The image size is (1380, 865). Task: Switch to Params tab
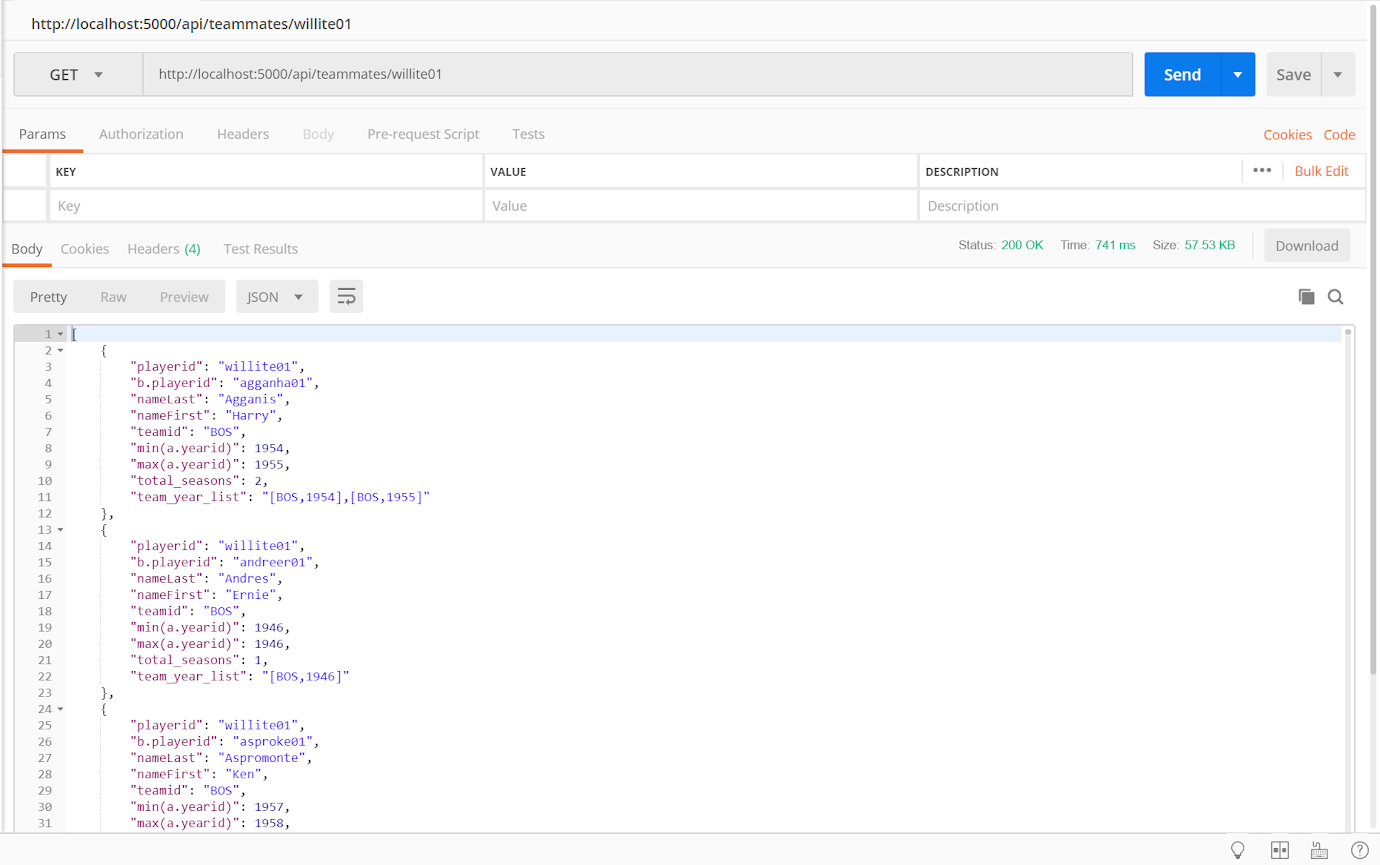coord(42,134)
